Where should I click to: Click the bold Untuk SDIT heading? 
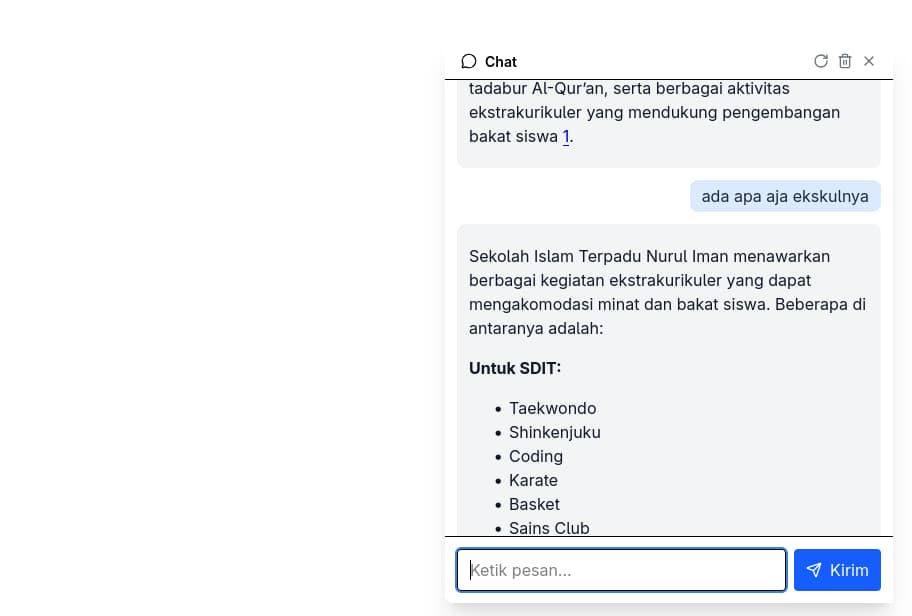coord(515,368)
